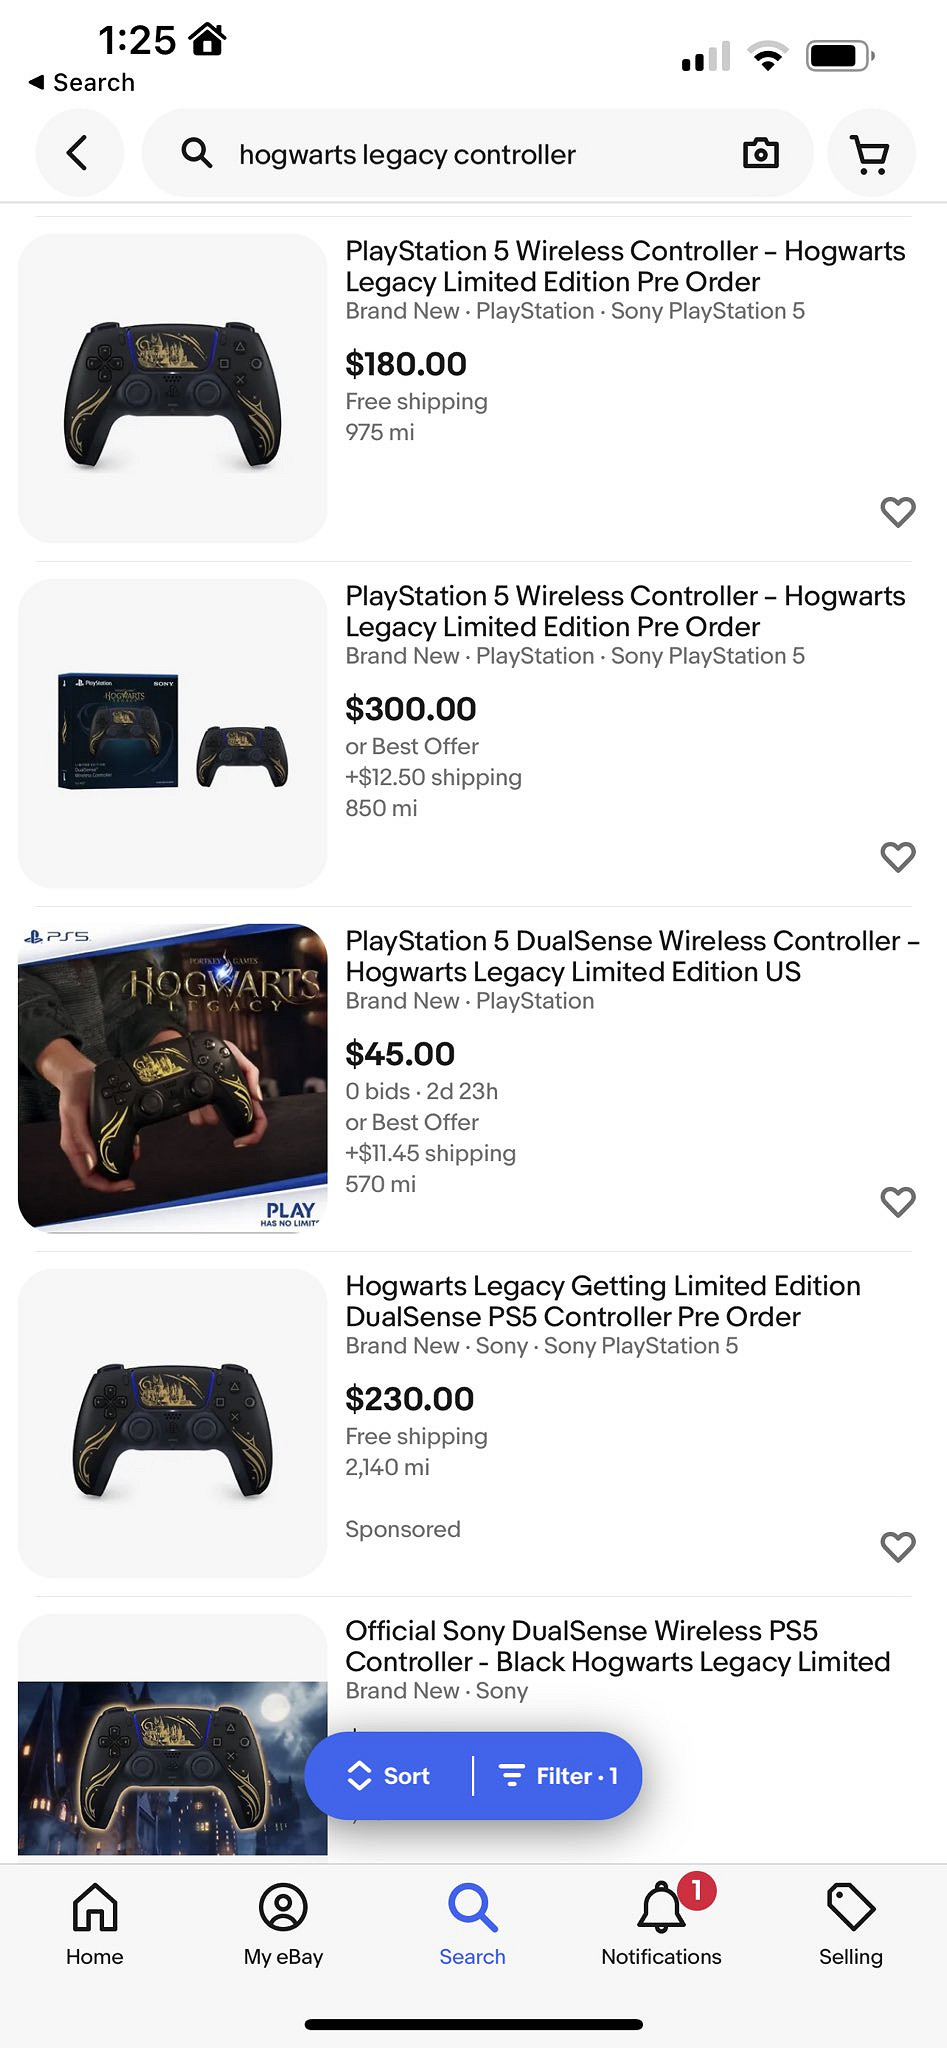947x2048 pixels.
Task: Watch the $230.00 sponsored listing
Action: coord(897,1547)
